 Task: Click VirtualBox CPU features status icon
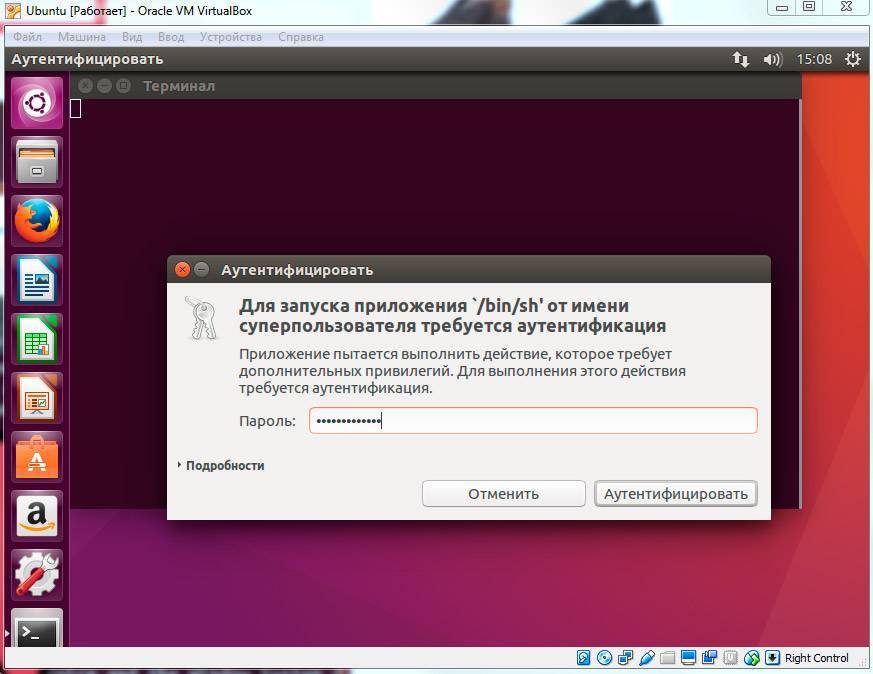point(730,658)
